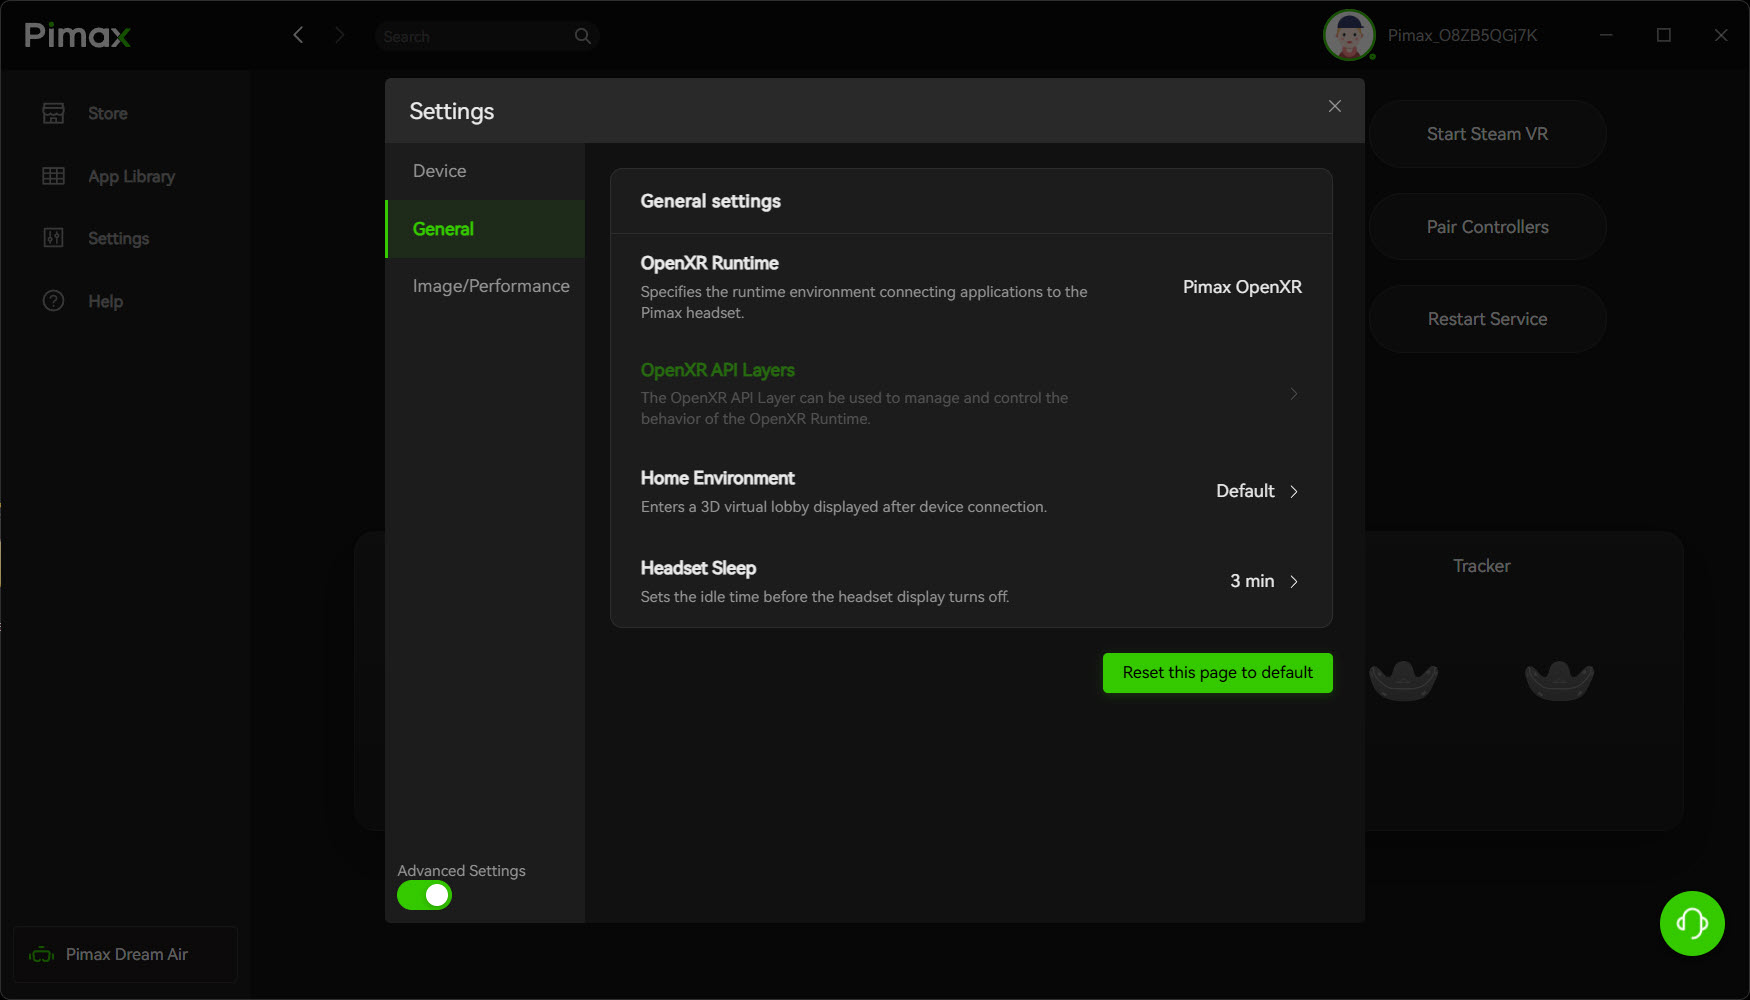The image size is (1750, 1000).
Task: Open App Library in the sidebar
Action: [131, 177]
